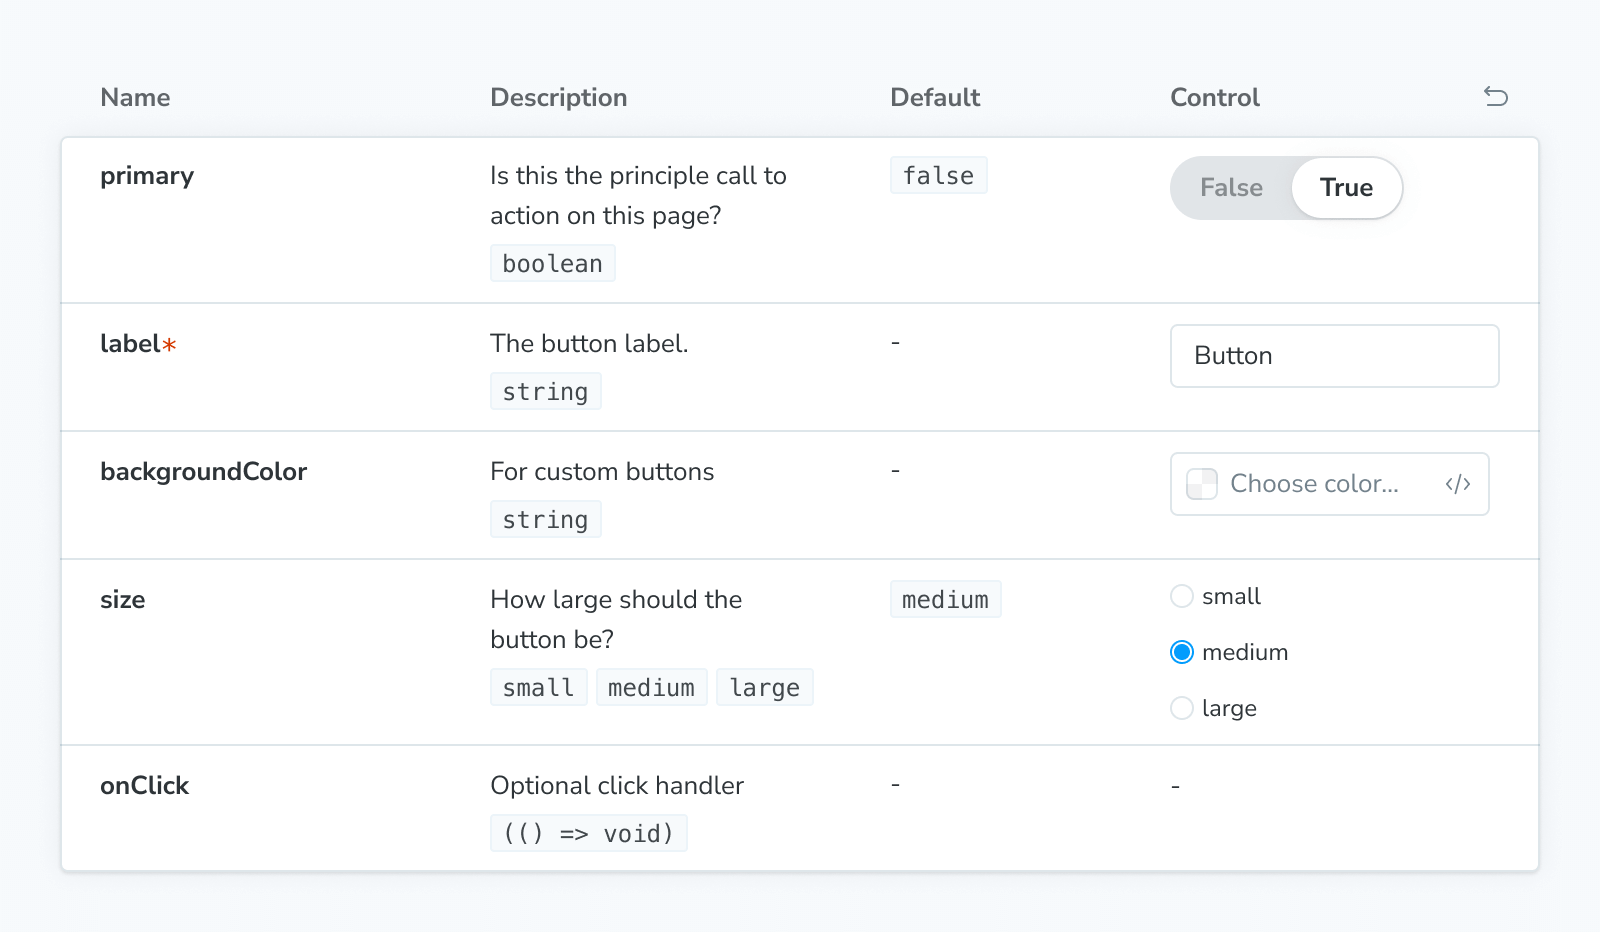Click the Description column header
The width and height of the screenshot is (1600, 932).
tap(558, 97)
